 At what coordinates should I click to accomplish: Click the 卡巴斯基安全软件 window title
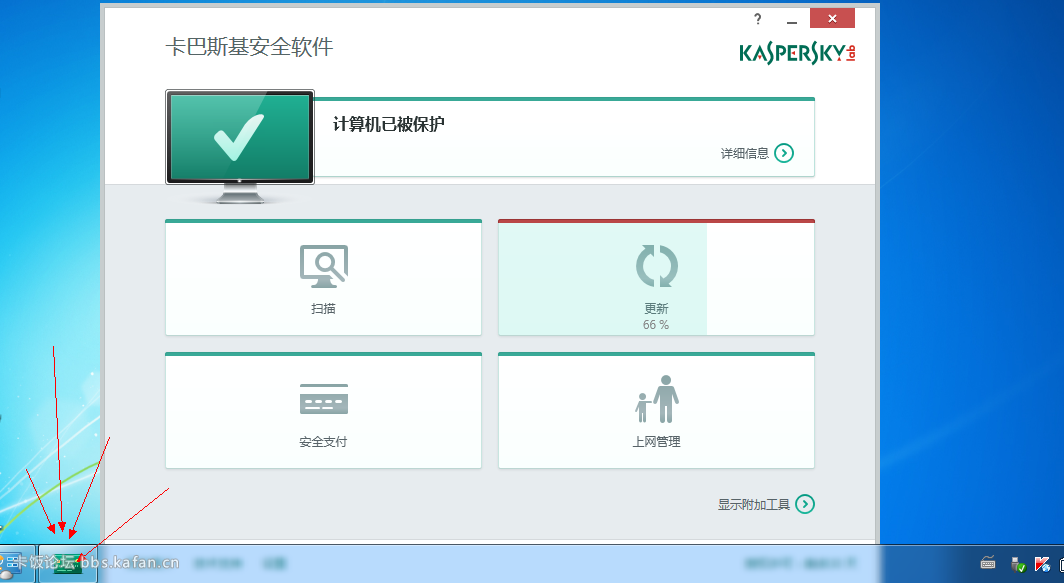point(249,47)
